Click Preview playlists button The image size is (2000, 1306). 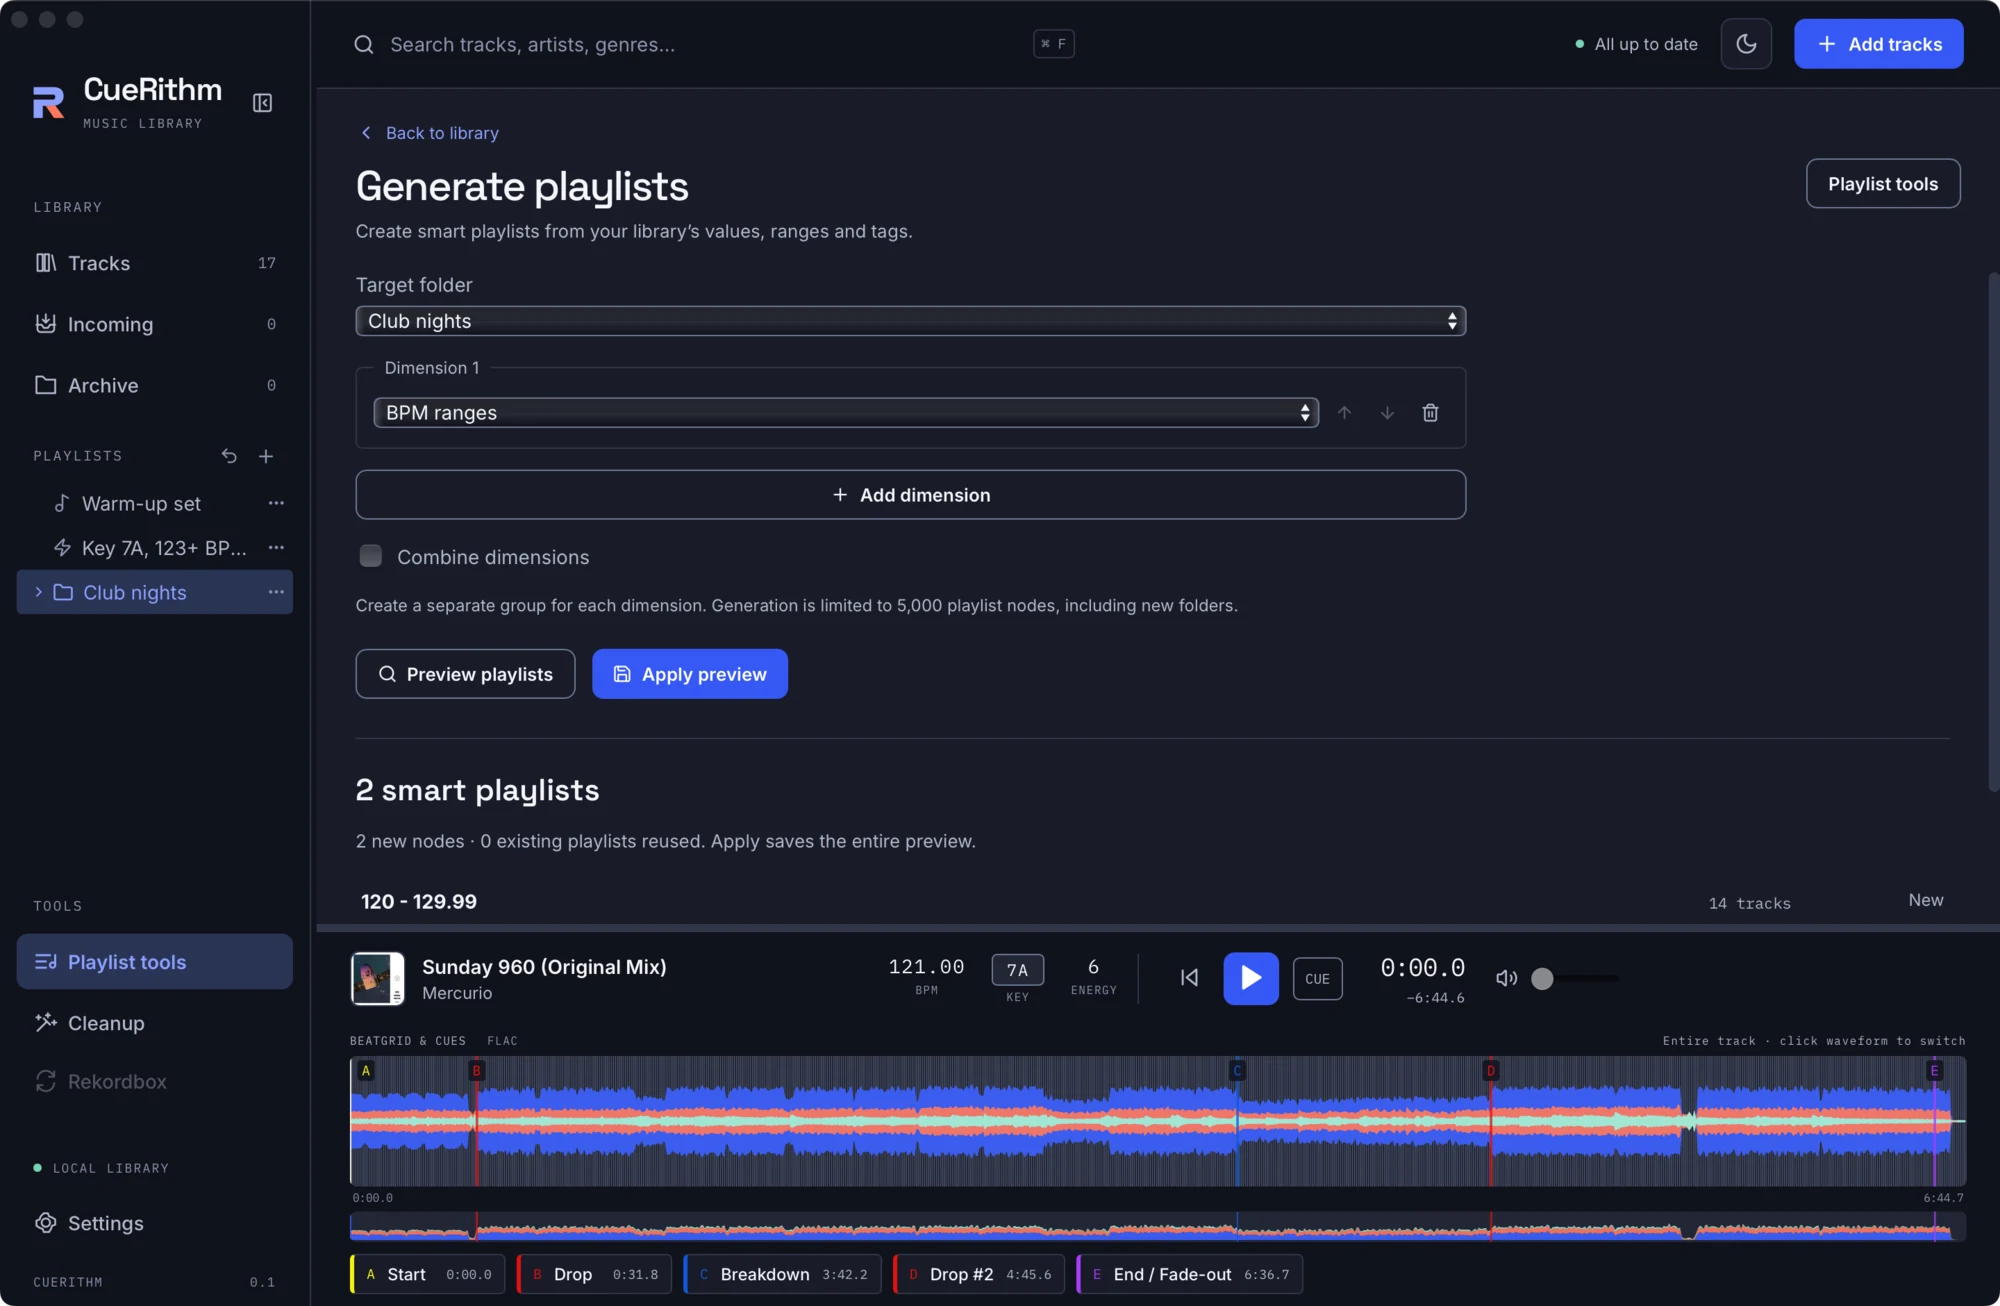[x=465, y=674]
